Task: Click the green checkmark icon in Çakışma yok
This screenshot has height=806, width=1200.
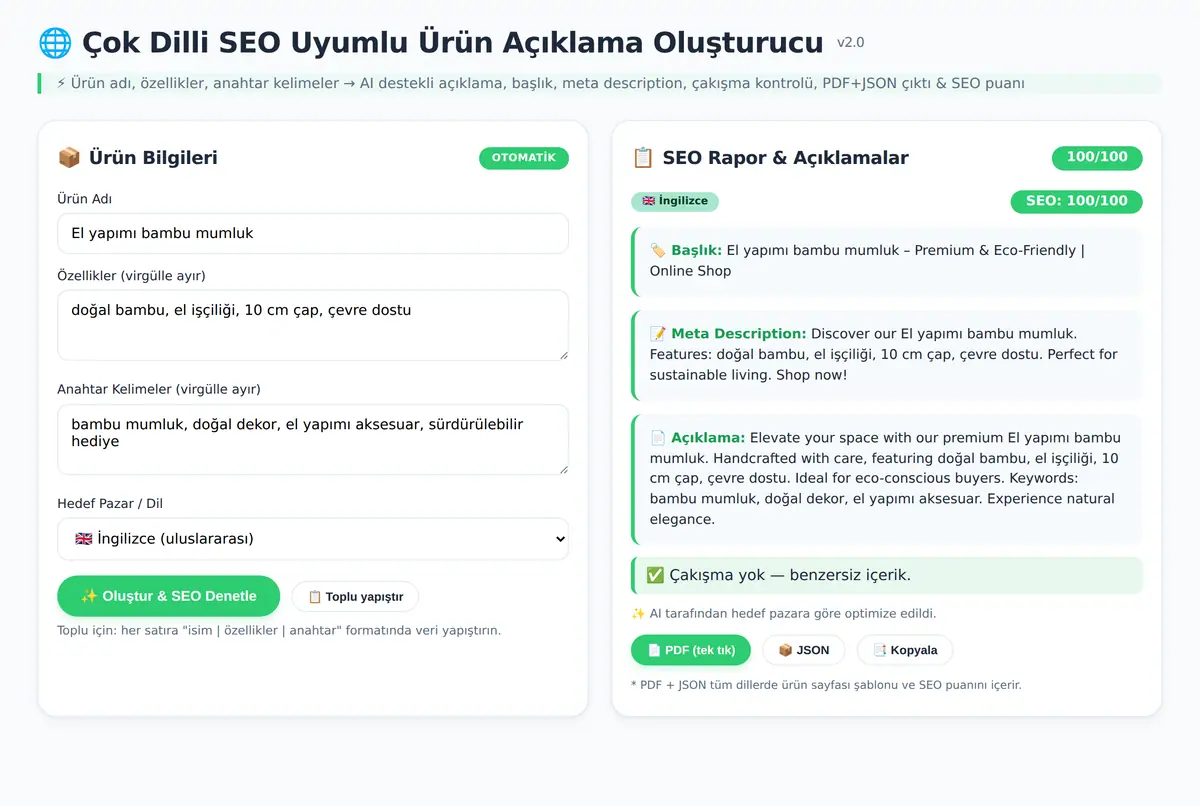Action: click(x=655, y=575)
